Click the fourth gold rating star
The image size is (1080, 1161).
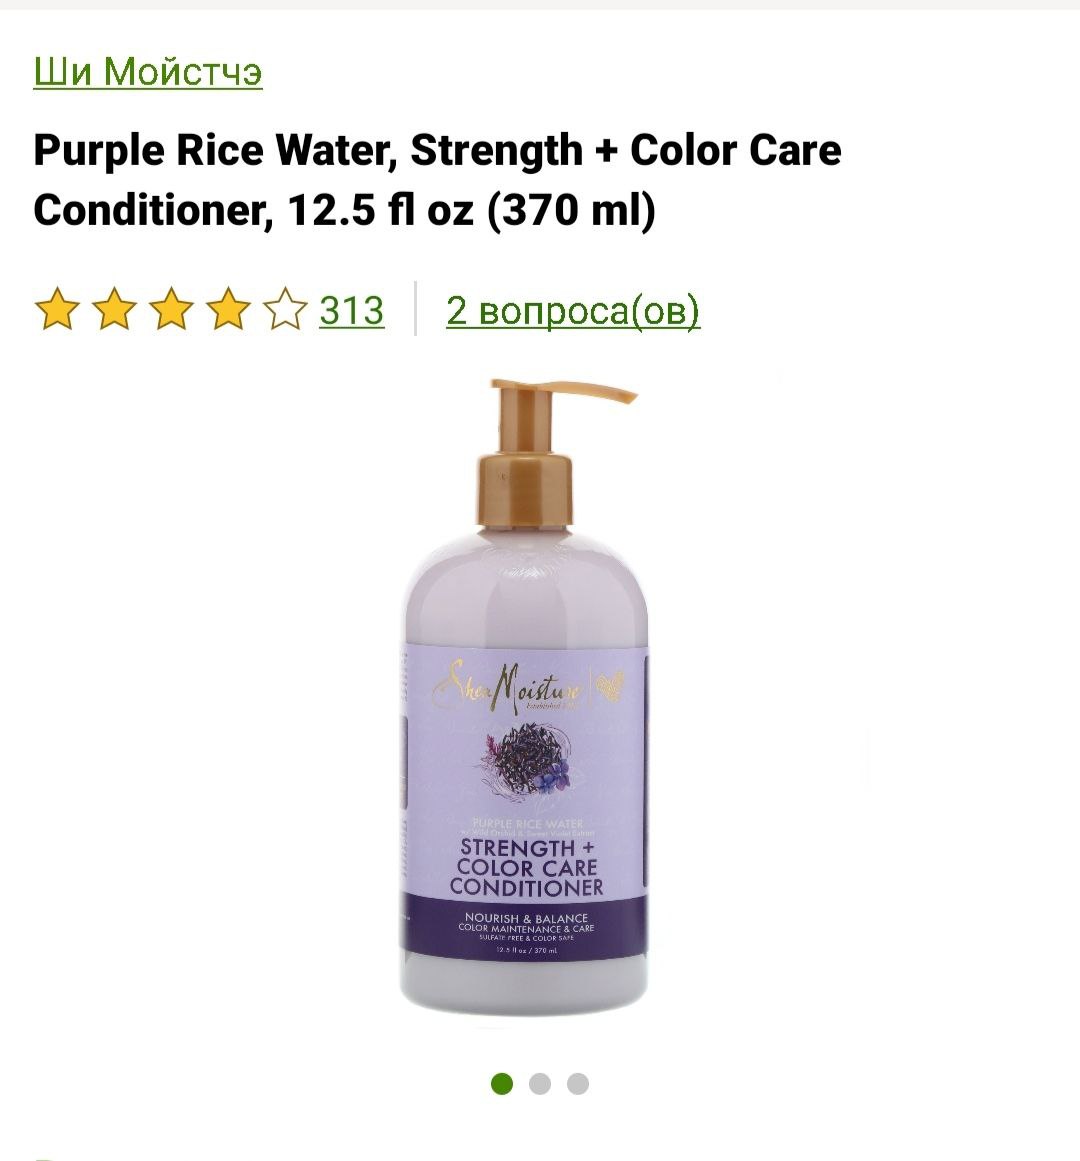(228, 310)
